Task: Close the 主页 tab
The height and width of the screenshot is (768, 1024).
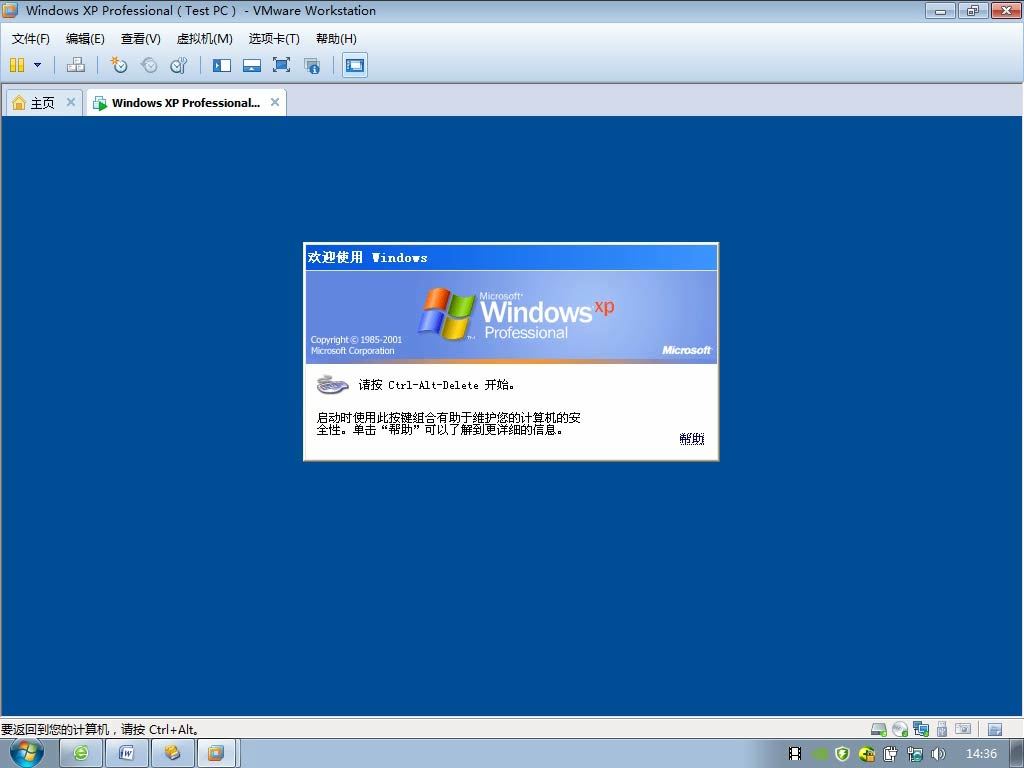Action: pyautogui.click(x=71, y=102)
